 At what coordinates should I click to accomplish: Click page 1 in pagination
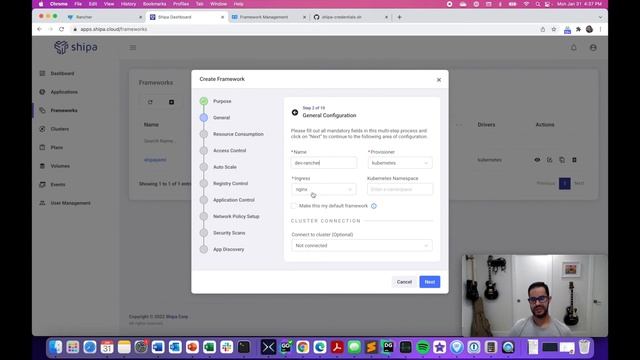(564, 184)
